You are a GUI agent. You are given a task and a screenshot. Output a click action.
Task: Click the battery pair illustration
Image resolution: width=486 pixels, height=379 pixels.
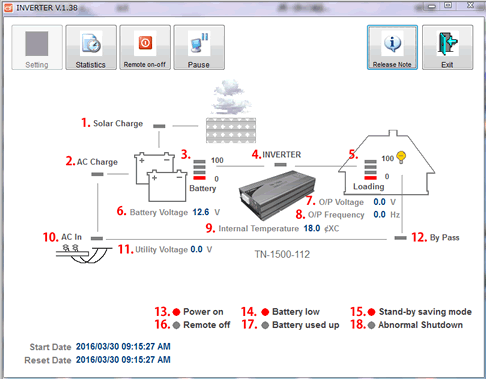tap(160, 177)
